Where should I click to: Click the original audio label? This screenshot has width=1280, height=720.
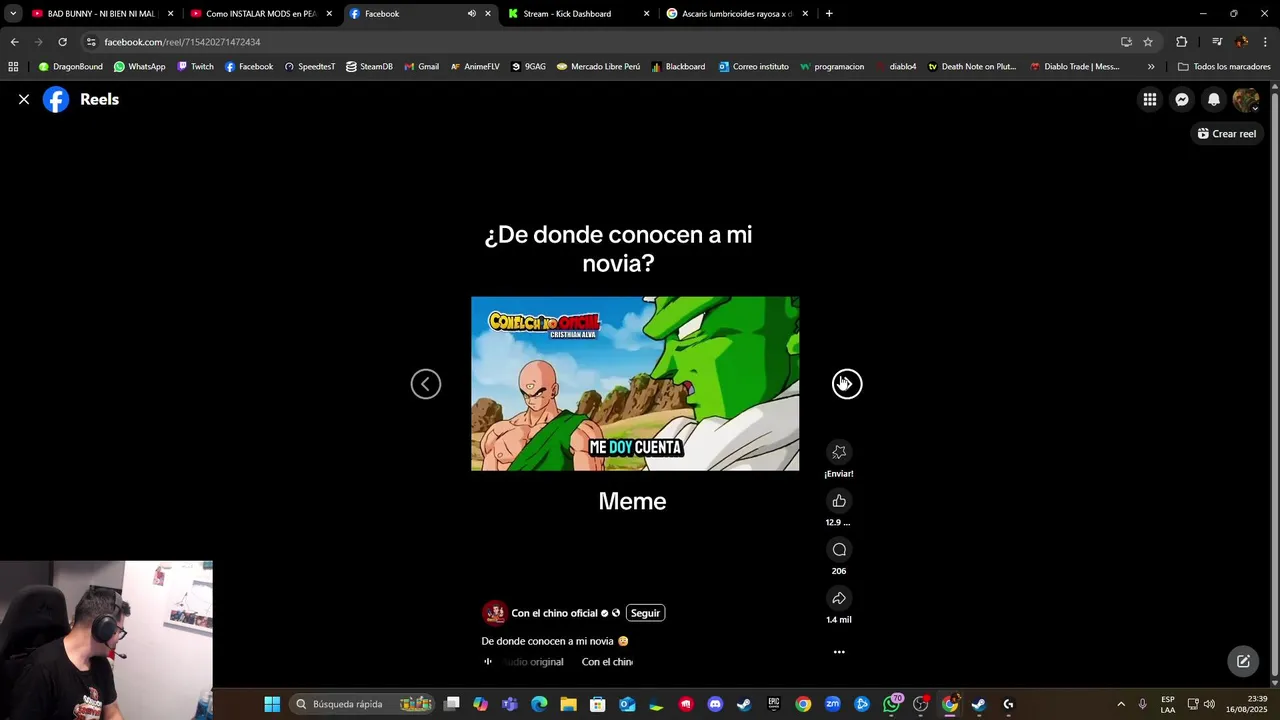coord(533,662)
